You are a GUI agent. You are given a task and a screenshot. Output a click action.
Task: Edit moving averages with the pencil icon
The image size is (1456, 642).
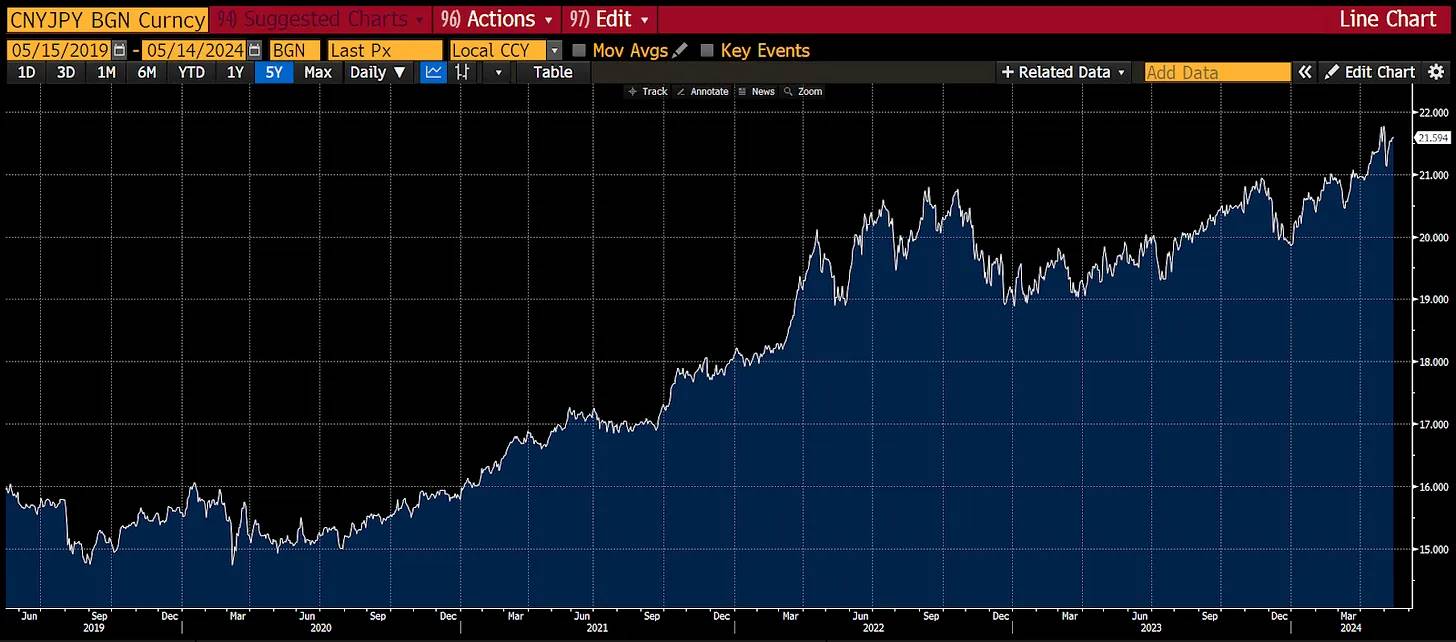681,50
